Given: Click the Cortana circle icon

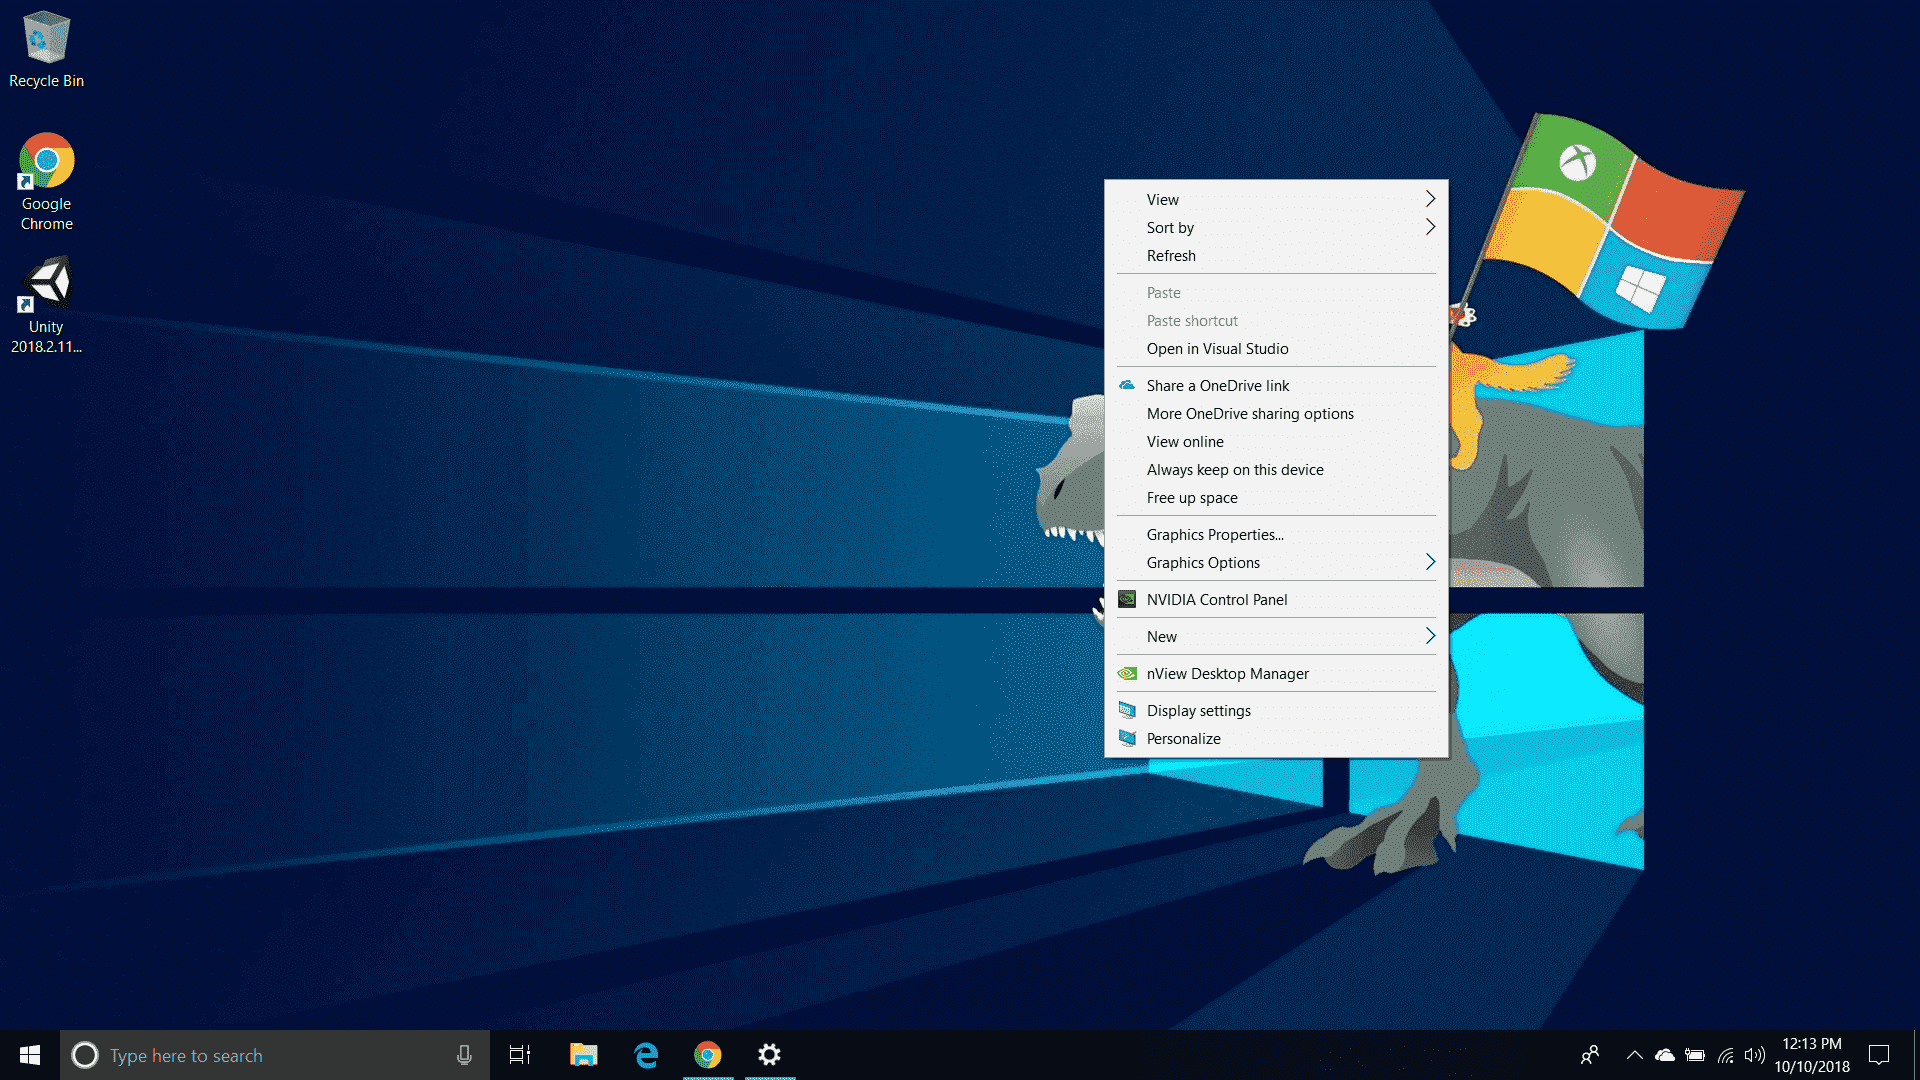Looking at the screenshot, I should [x=85, y=1055].
